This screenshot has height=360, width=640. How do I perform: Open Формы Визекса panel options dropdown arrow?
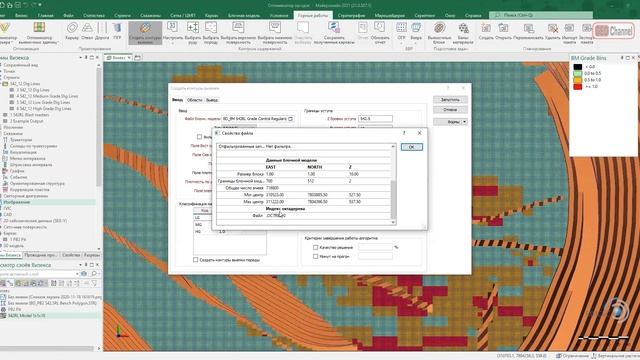(x=81, y=58)
